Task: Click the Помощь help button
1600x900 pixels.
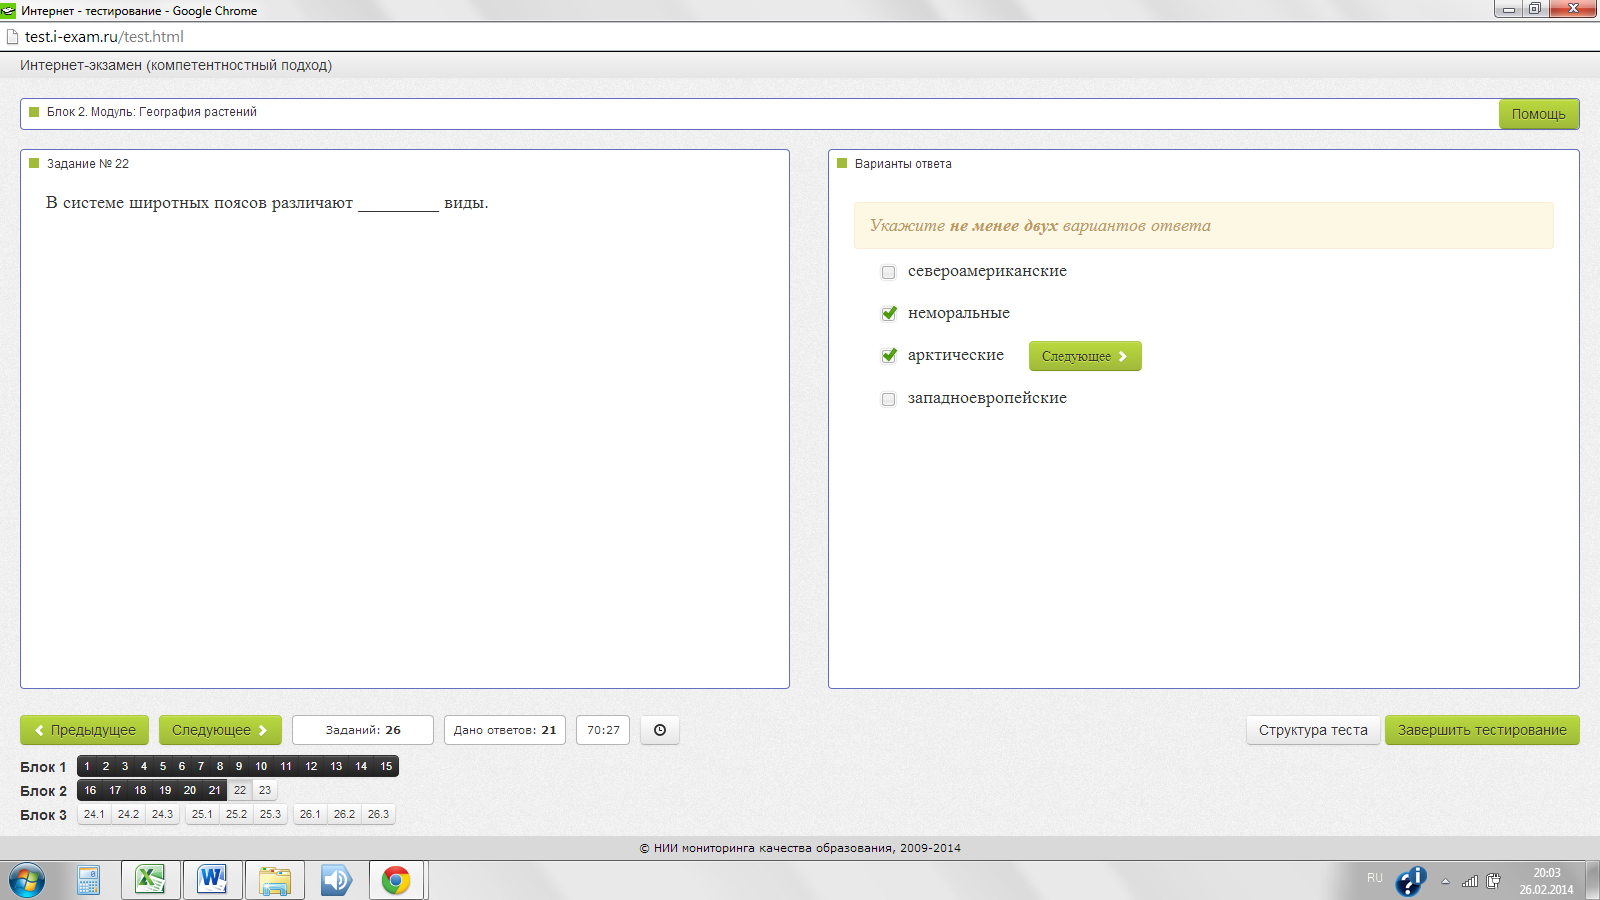Action: coord(1539,114)
